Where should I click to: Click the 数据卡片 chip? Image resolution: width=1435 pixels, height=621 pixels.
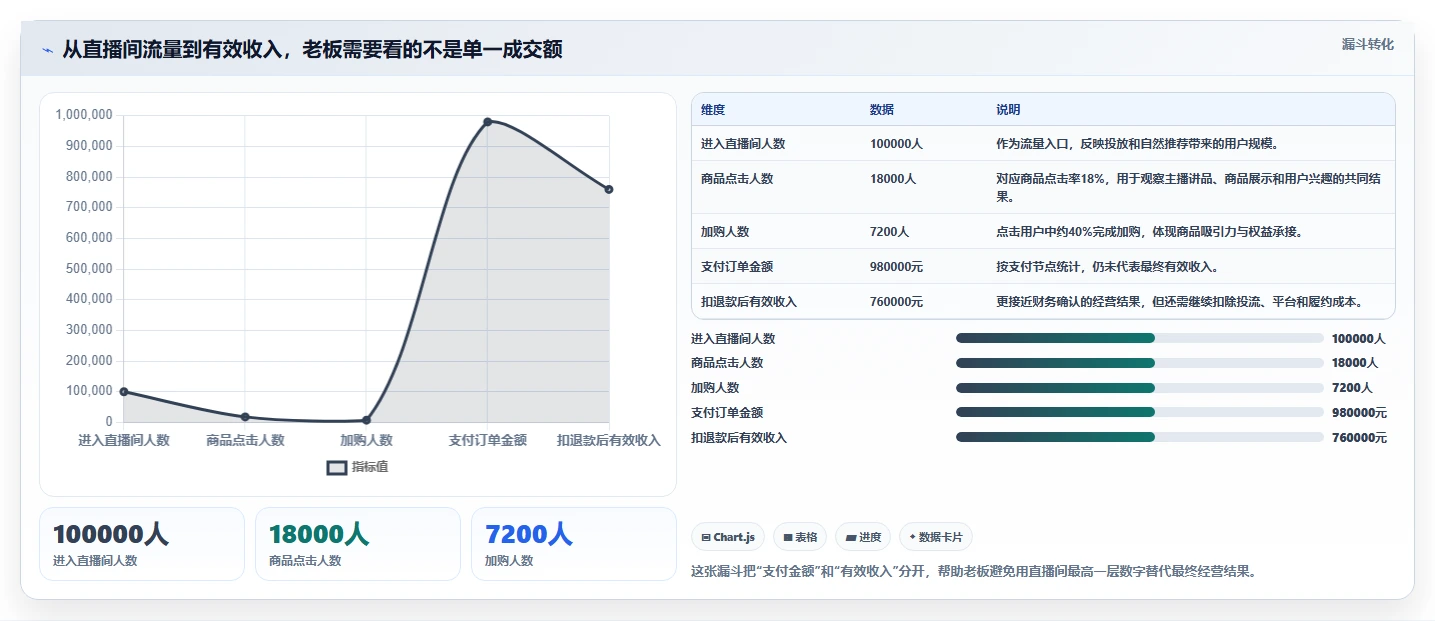[936, 537]
